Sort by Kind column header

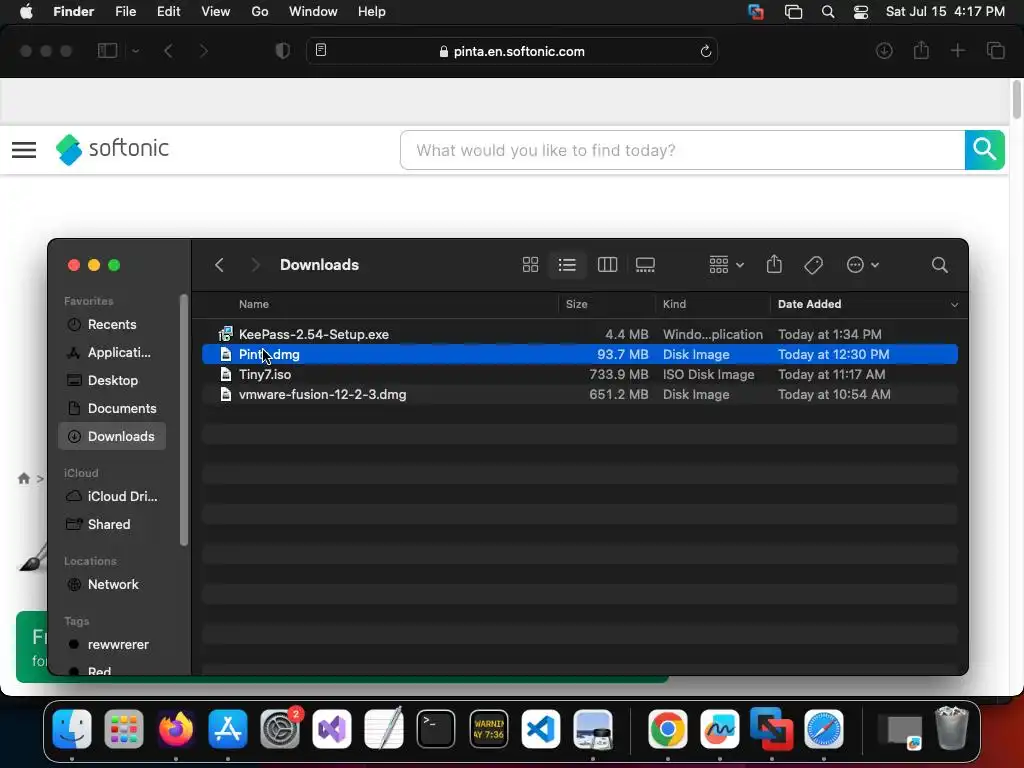pyautogui.click(x=674, y=304)
